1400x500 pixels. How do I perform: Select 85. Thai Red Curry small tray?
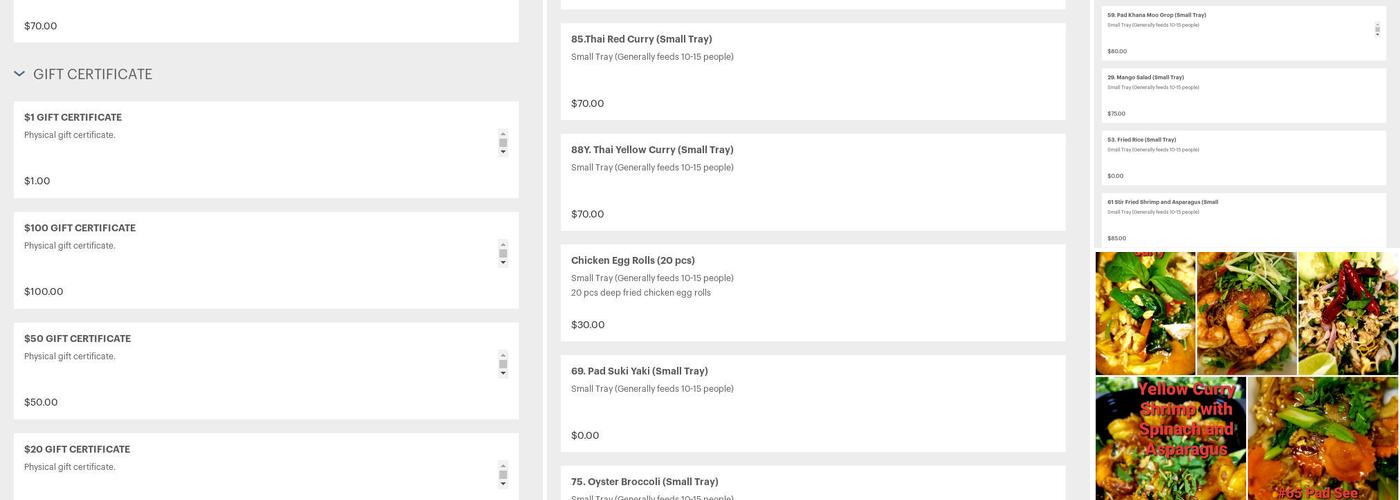pos(812,71)
